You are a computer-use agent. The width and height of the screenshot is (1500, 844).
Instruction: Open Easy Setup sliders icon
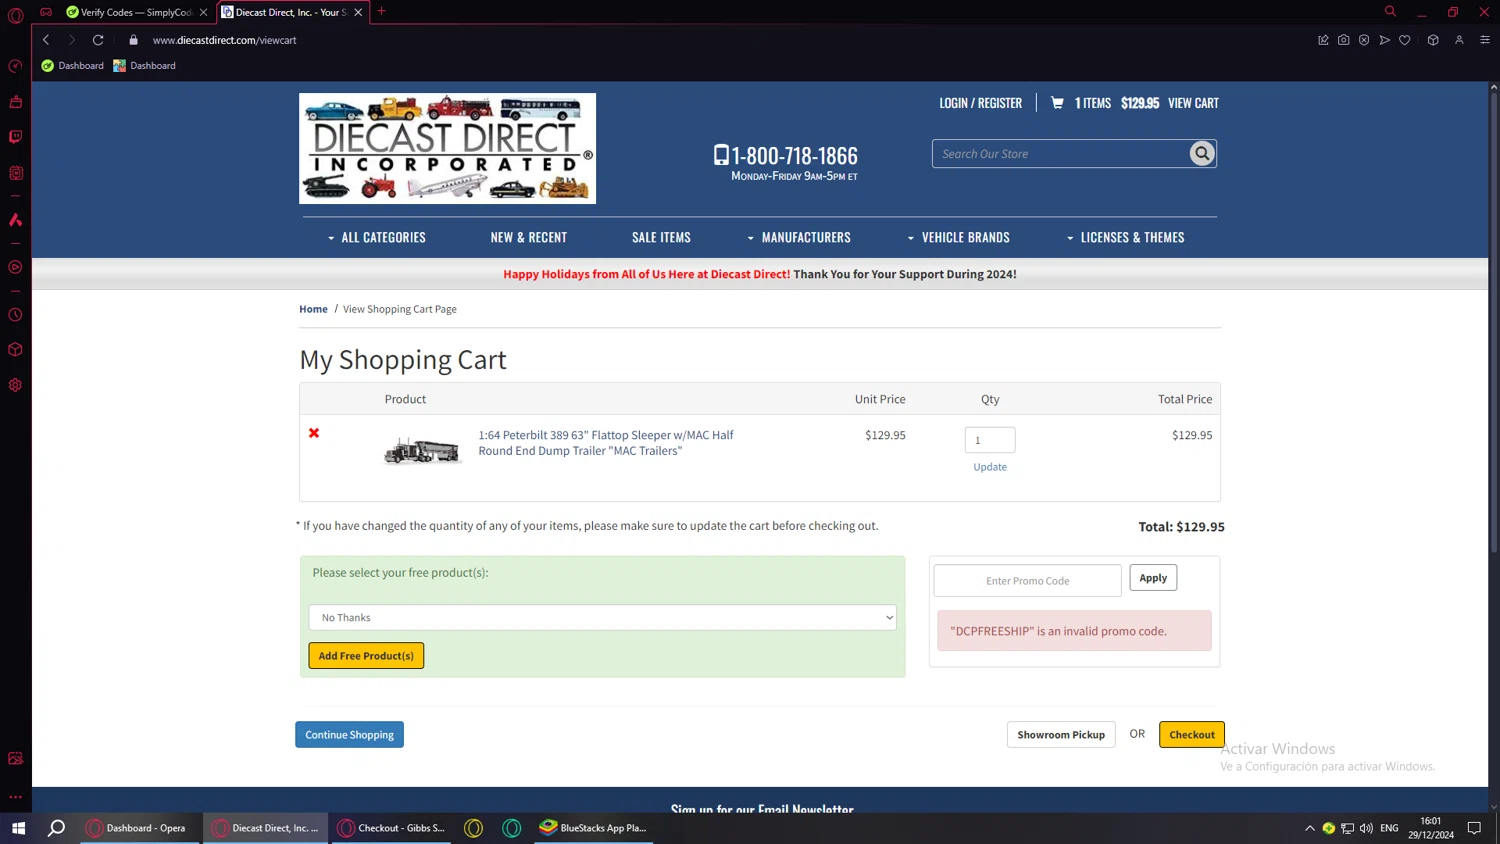tap(1485, 40)
